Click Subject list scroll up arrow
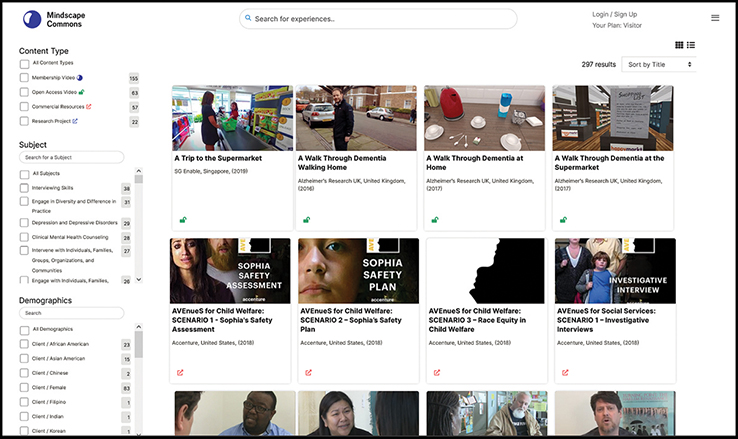Image resolution: width=738 pixels, height=439 pixels. pos(138,171)
